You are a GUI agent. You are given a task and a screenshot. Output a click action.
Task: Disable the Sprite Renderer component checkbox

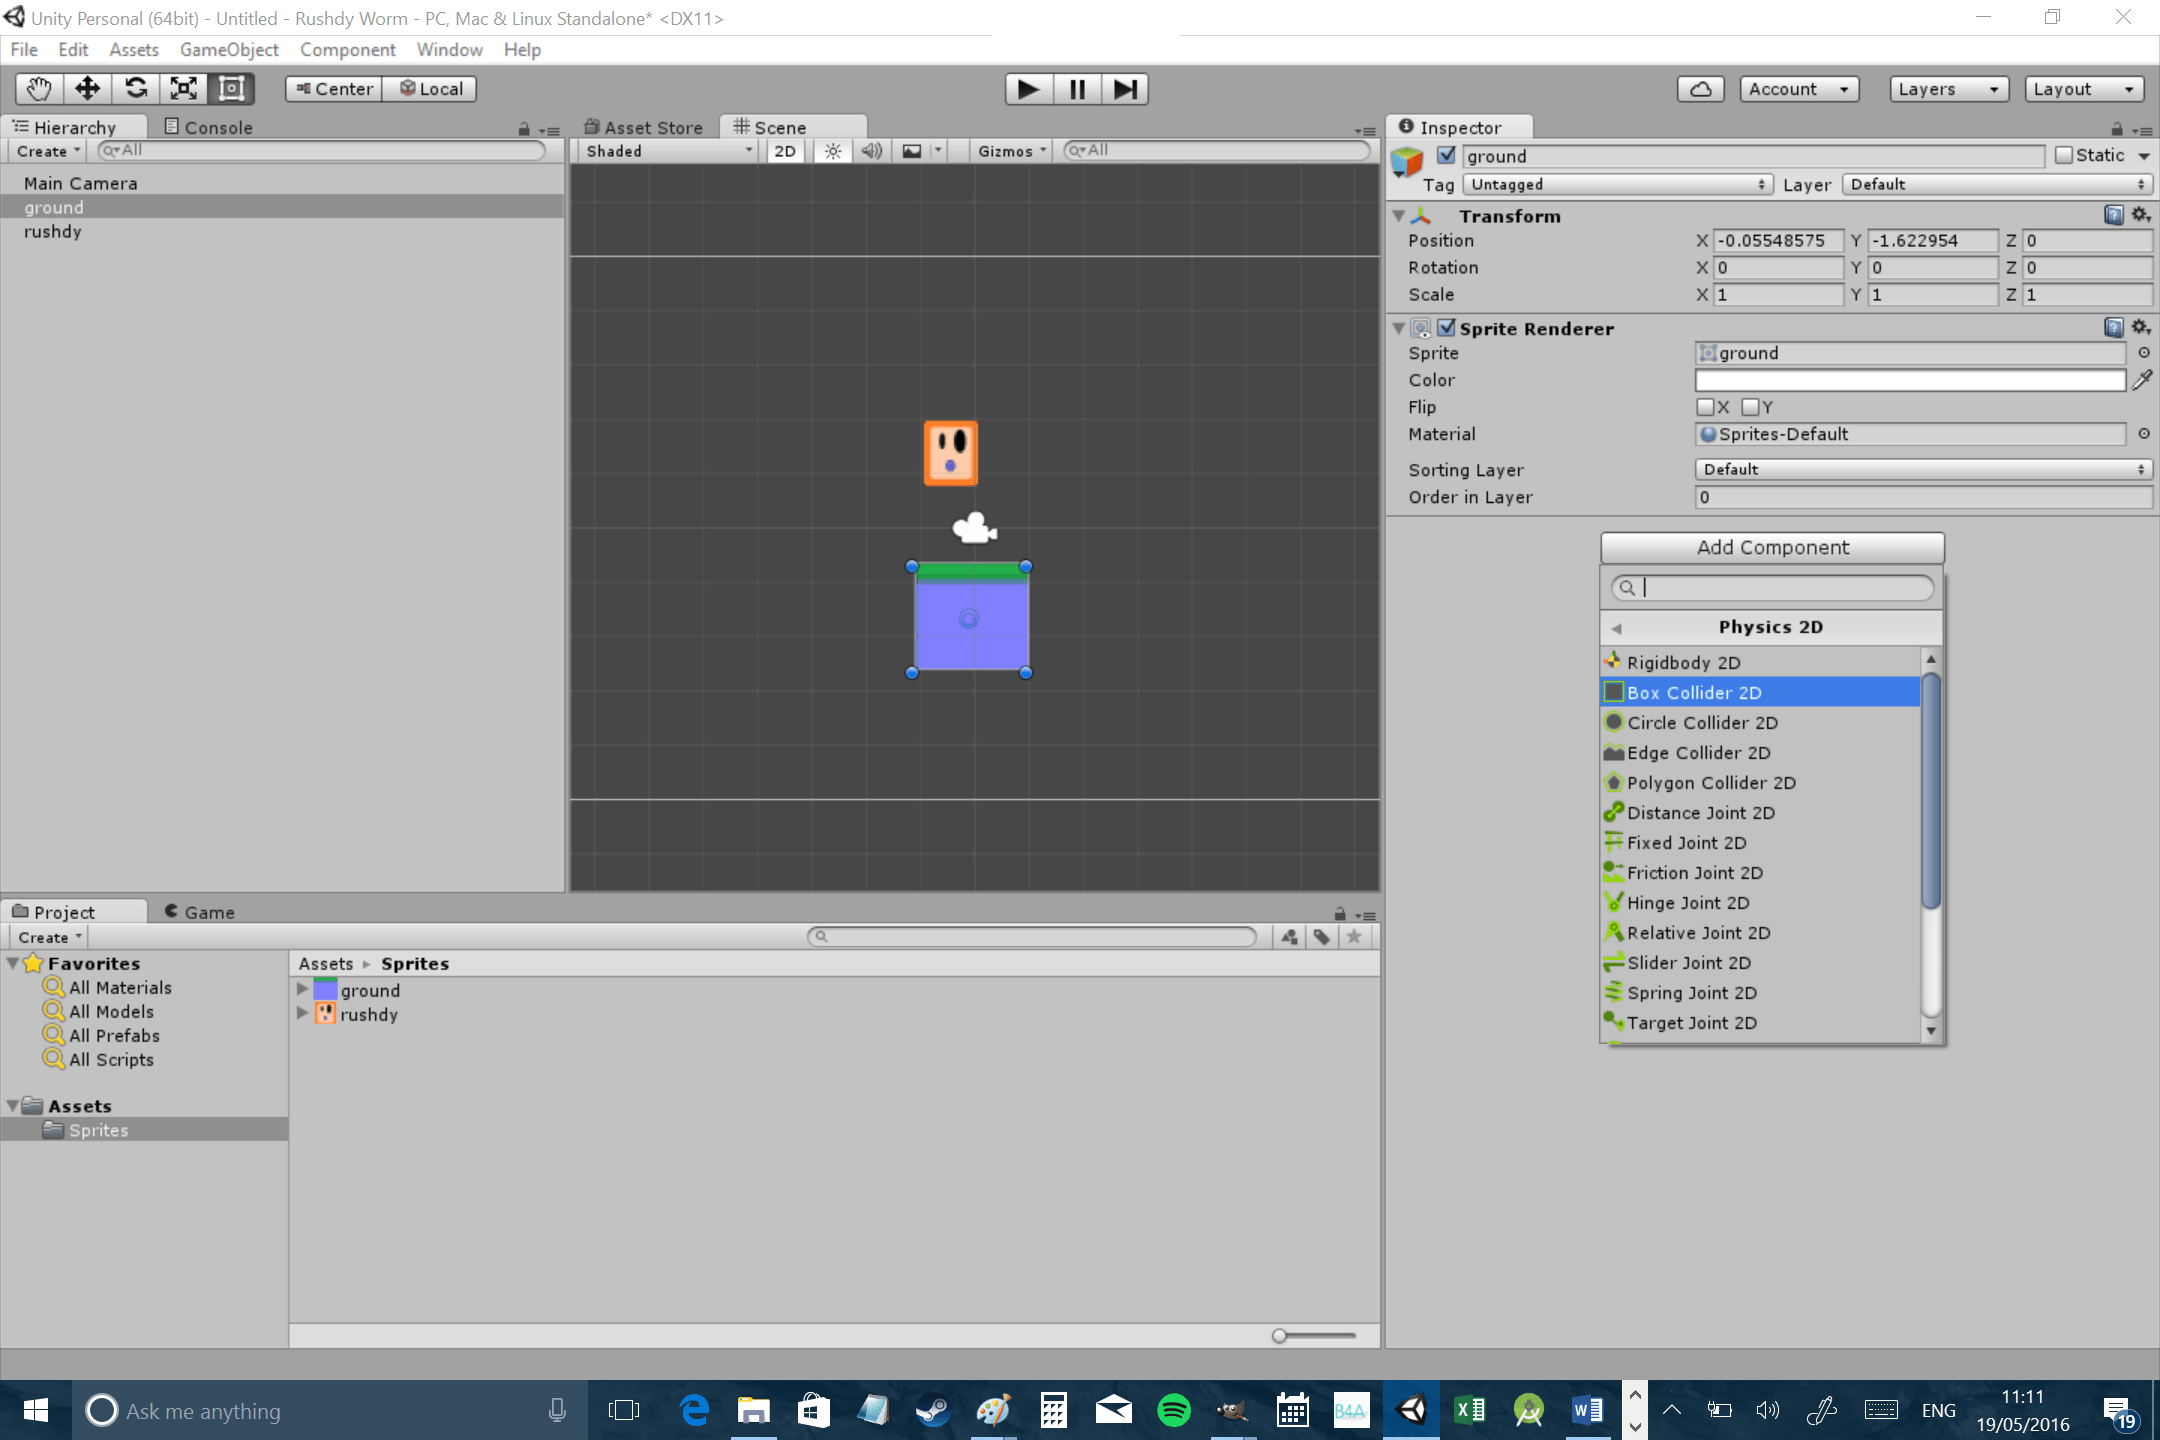[x=1446, y=328]
